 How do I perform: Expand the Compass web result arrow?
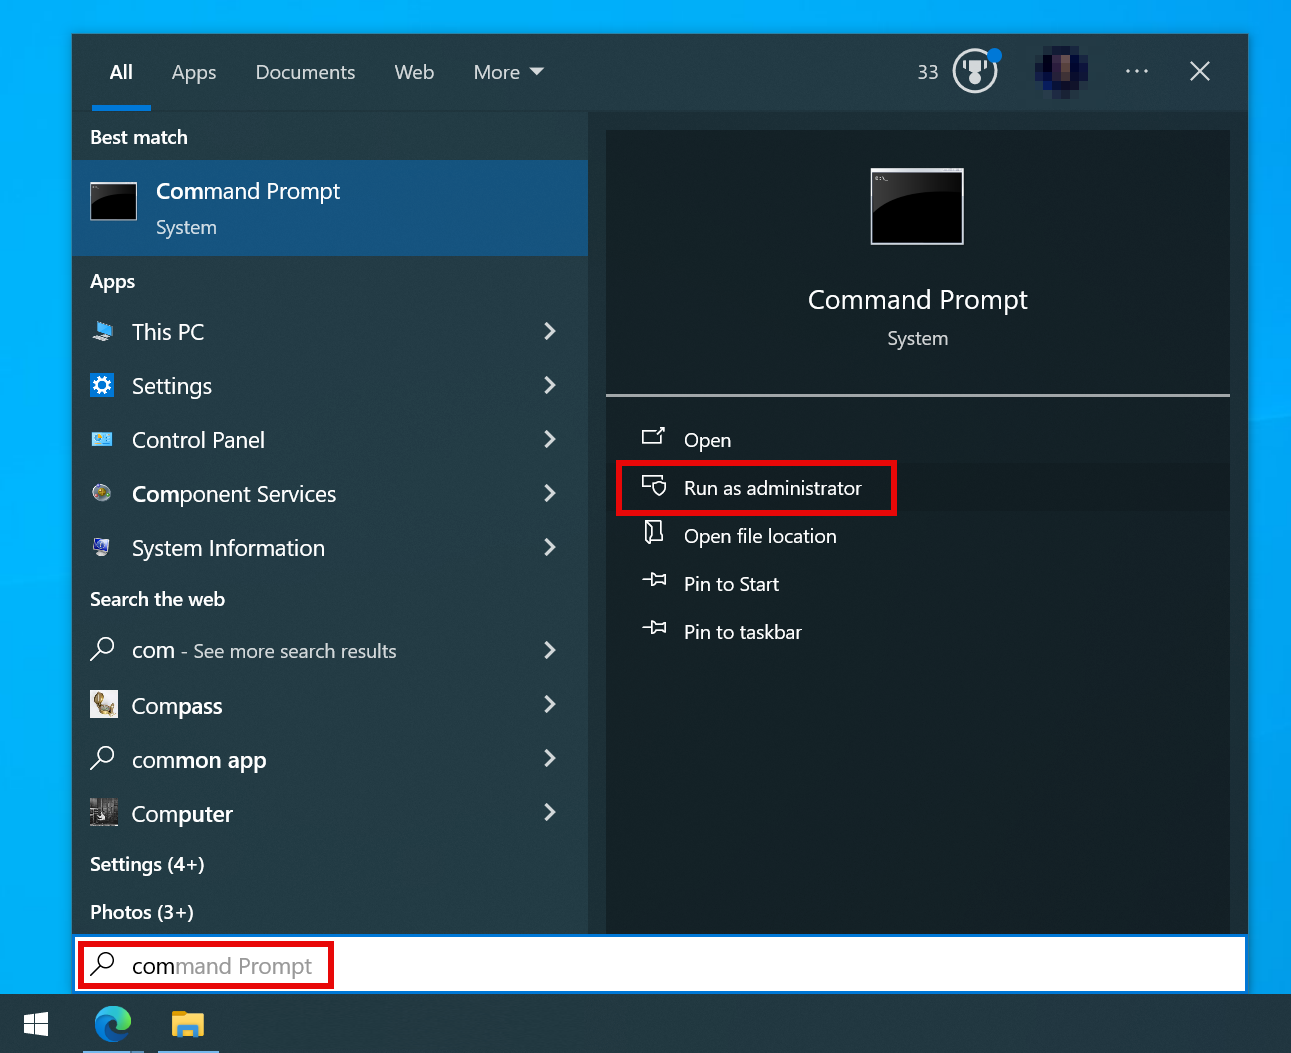(549, 704)
